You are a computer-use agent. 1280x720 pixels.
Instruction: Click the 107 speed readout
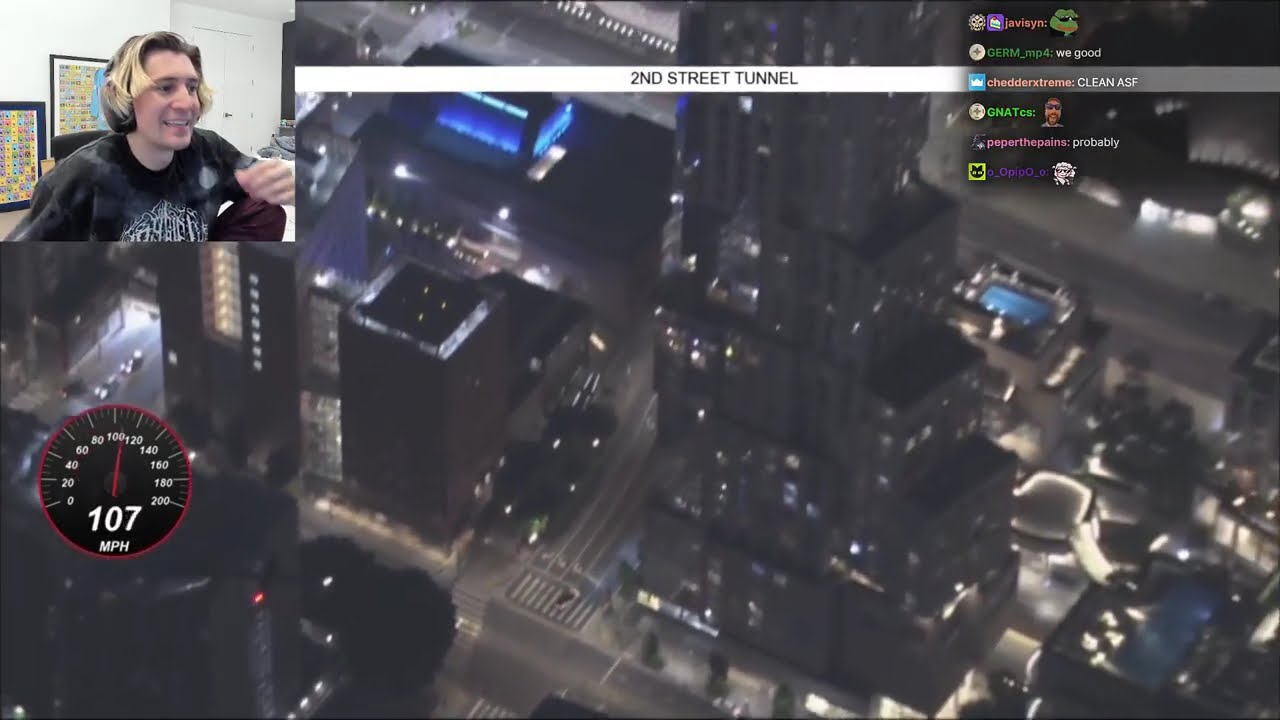[115, 519]
